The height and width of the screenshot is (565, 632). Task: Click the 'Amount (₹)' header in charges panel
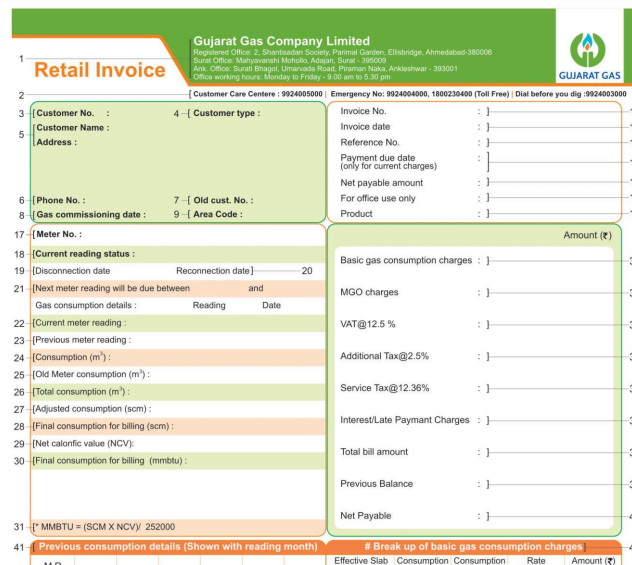tap(587, 235)
